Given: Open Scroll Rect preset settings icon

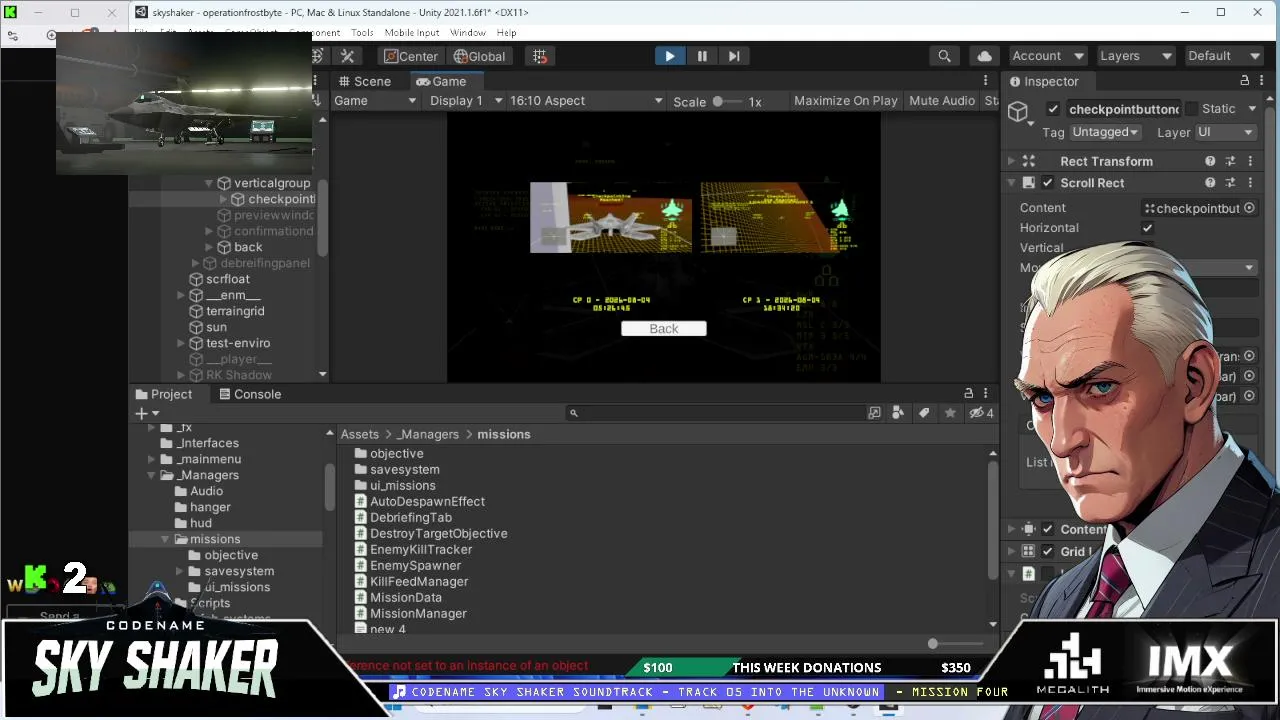Looking at the screenshot, I should click(1231, 183).
